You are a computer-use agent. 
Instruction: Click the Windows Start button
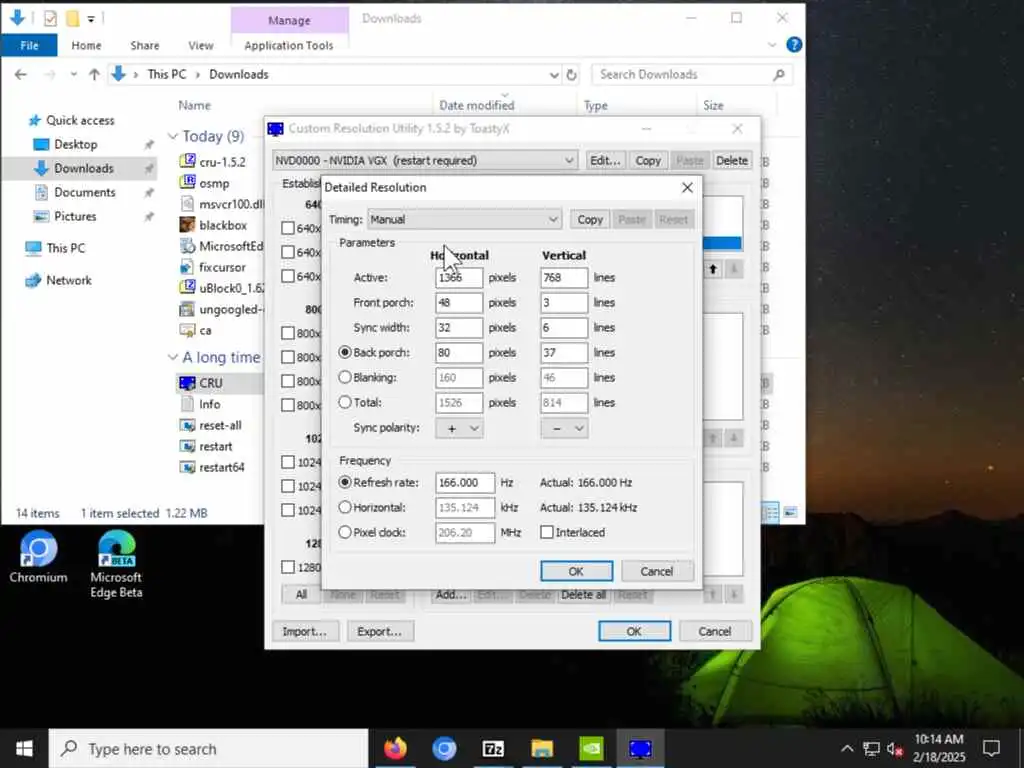24,748
